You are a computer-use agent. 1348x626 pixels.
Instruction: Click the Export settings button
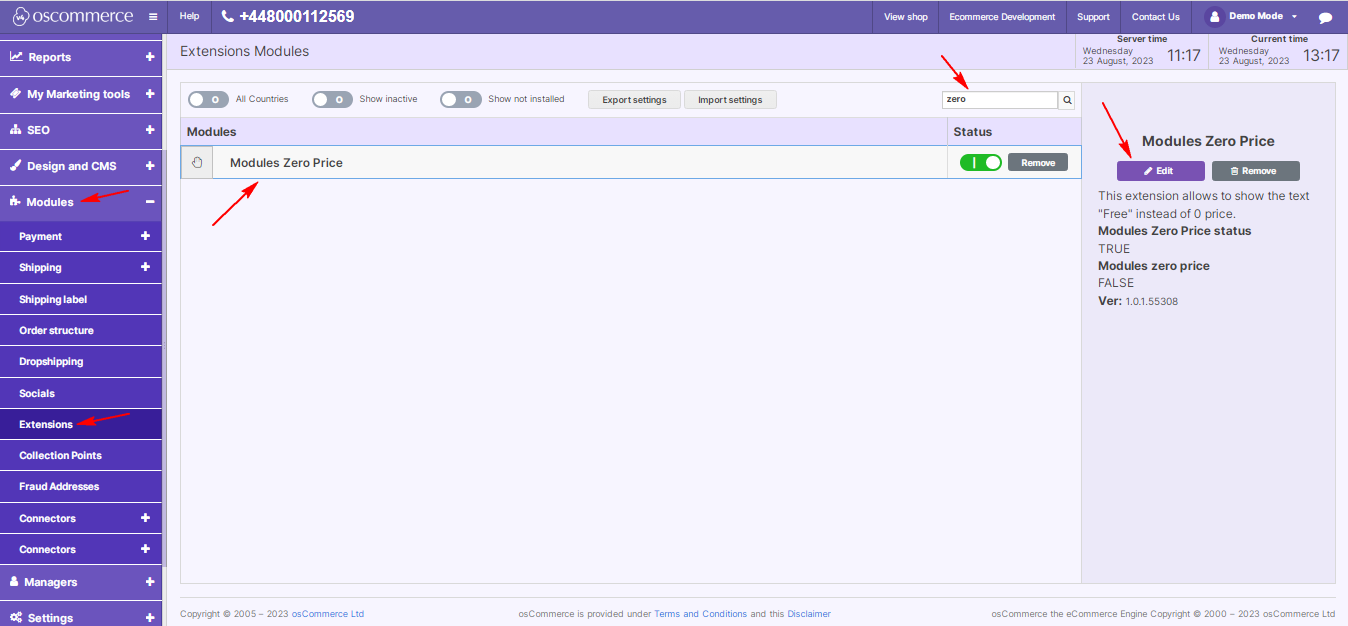[634, 100]
